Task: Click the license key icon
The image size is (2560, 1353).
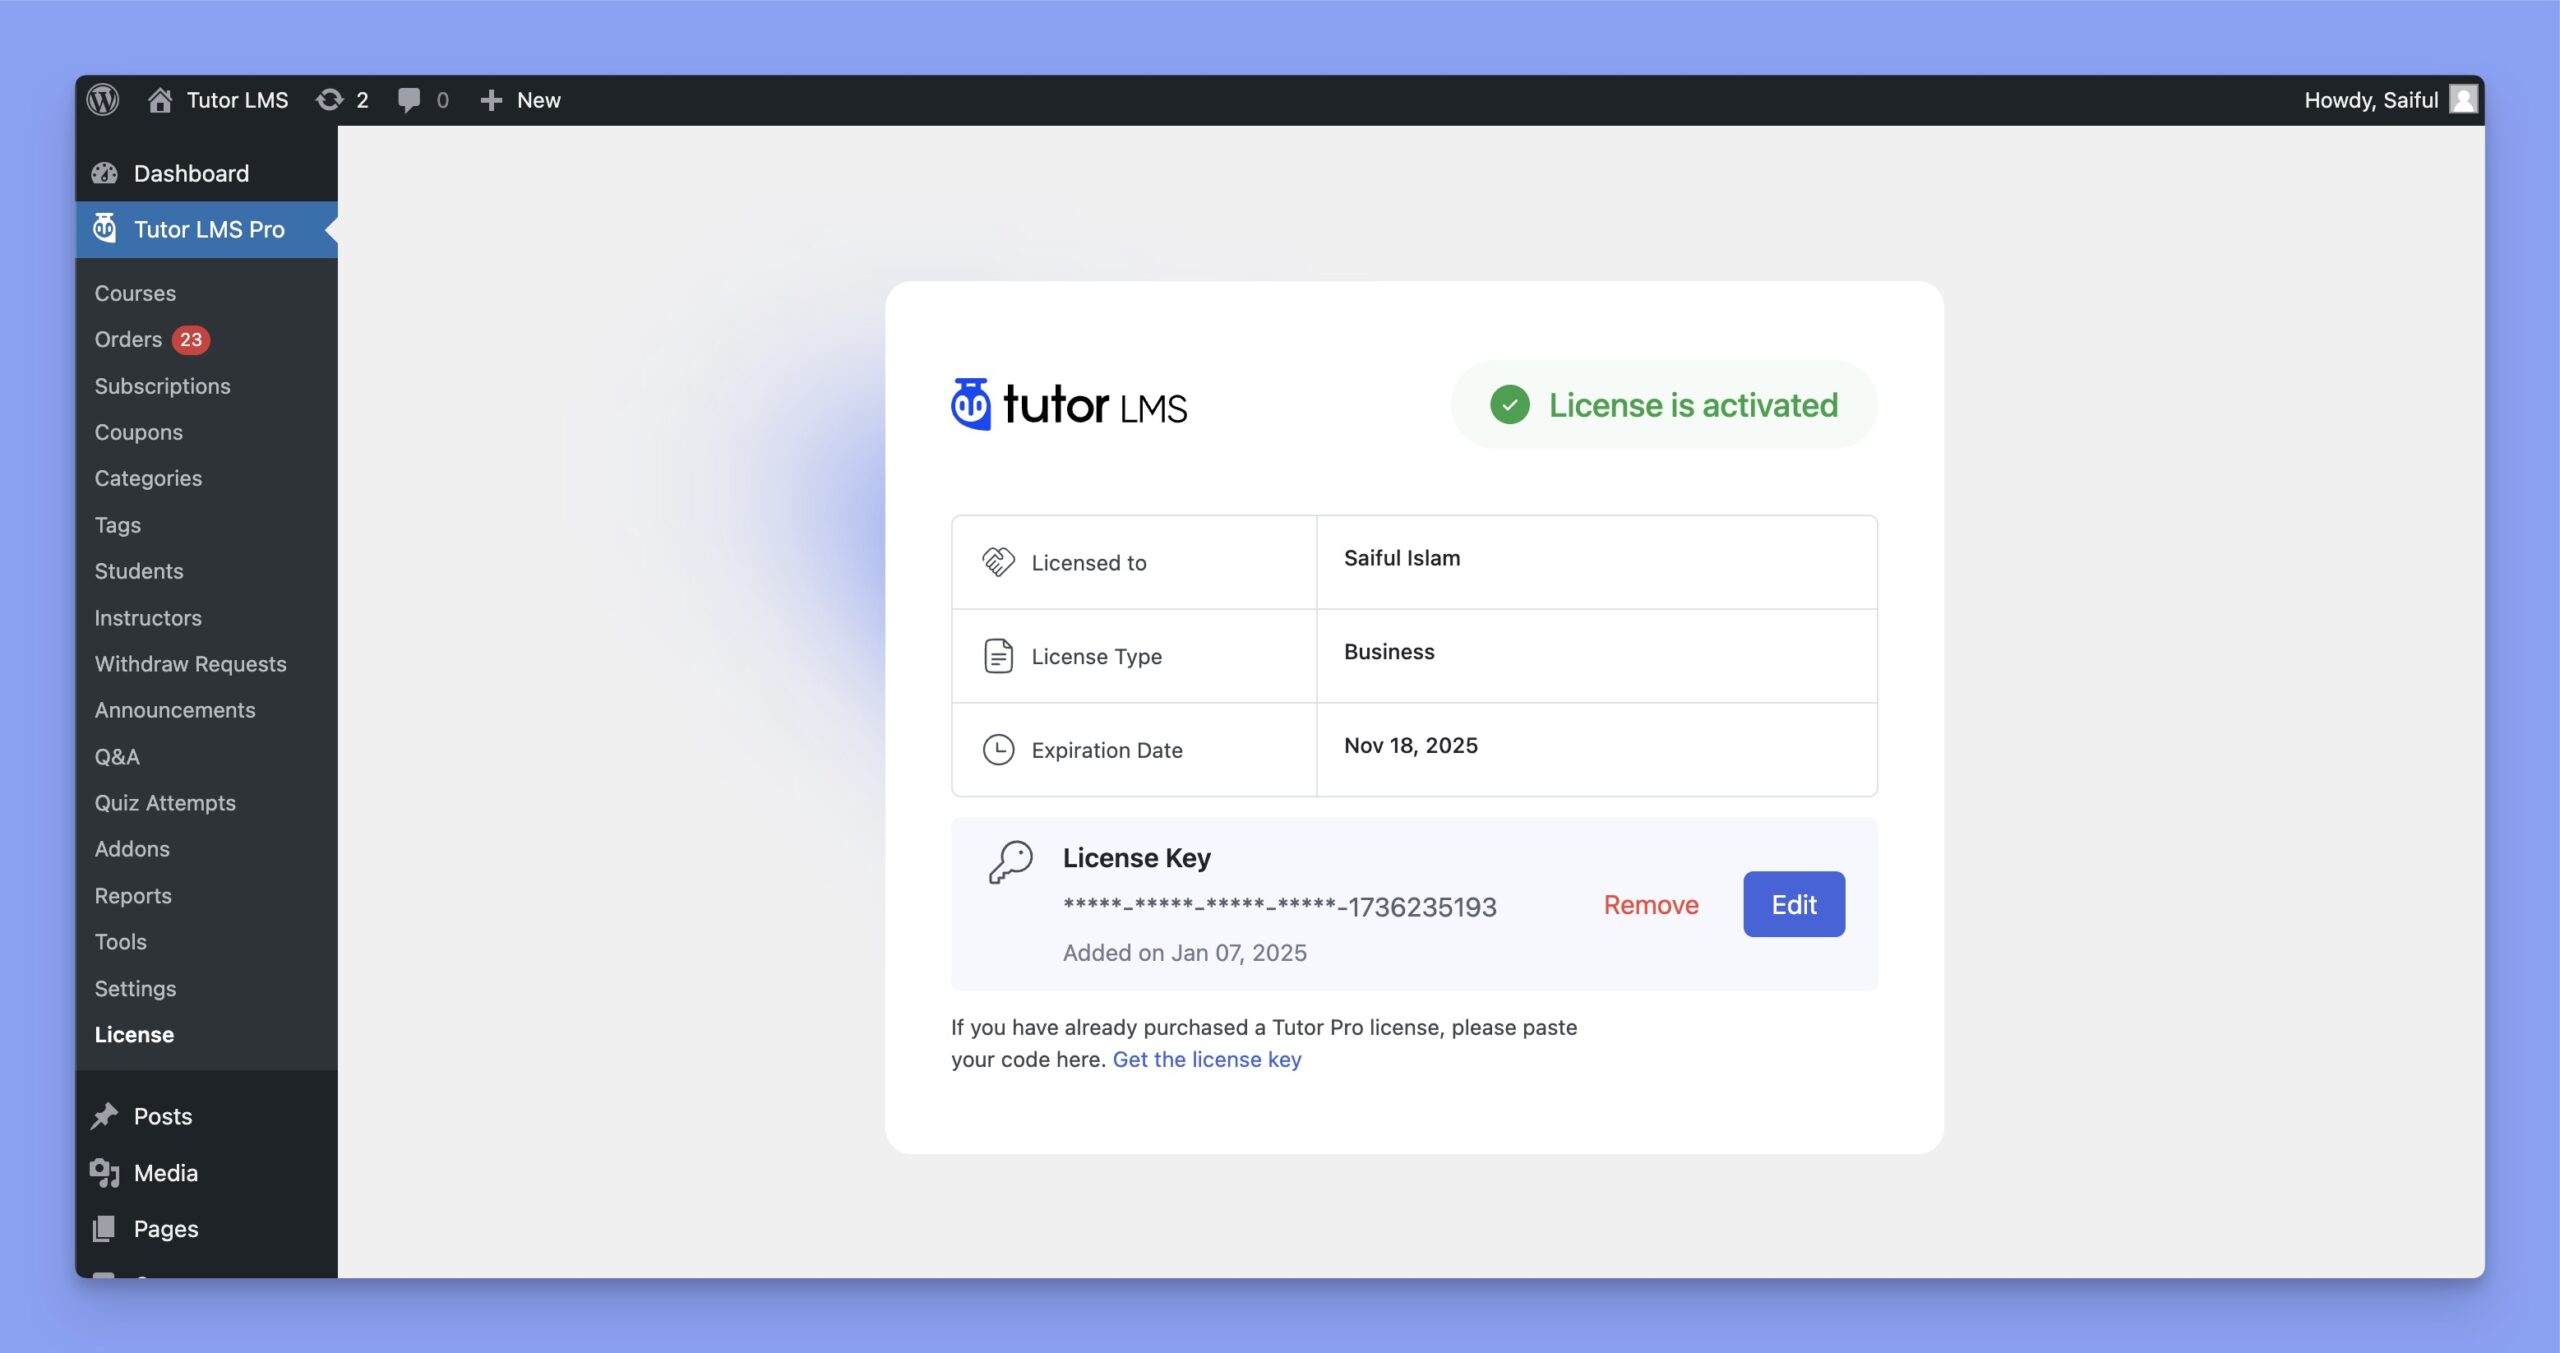Action: pyautogui.click(x=1009, y=862)
